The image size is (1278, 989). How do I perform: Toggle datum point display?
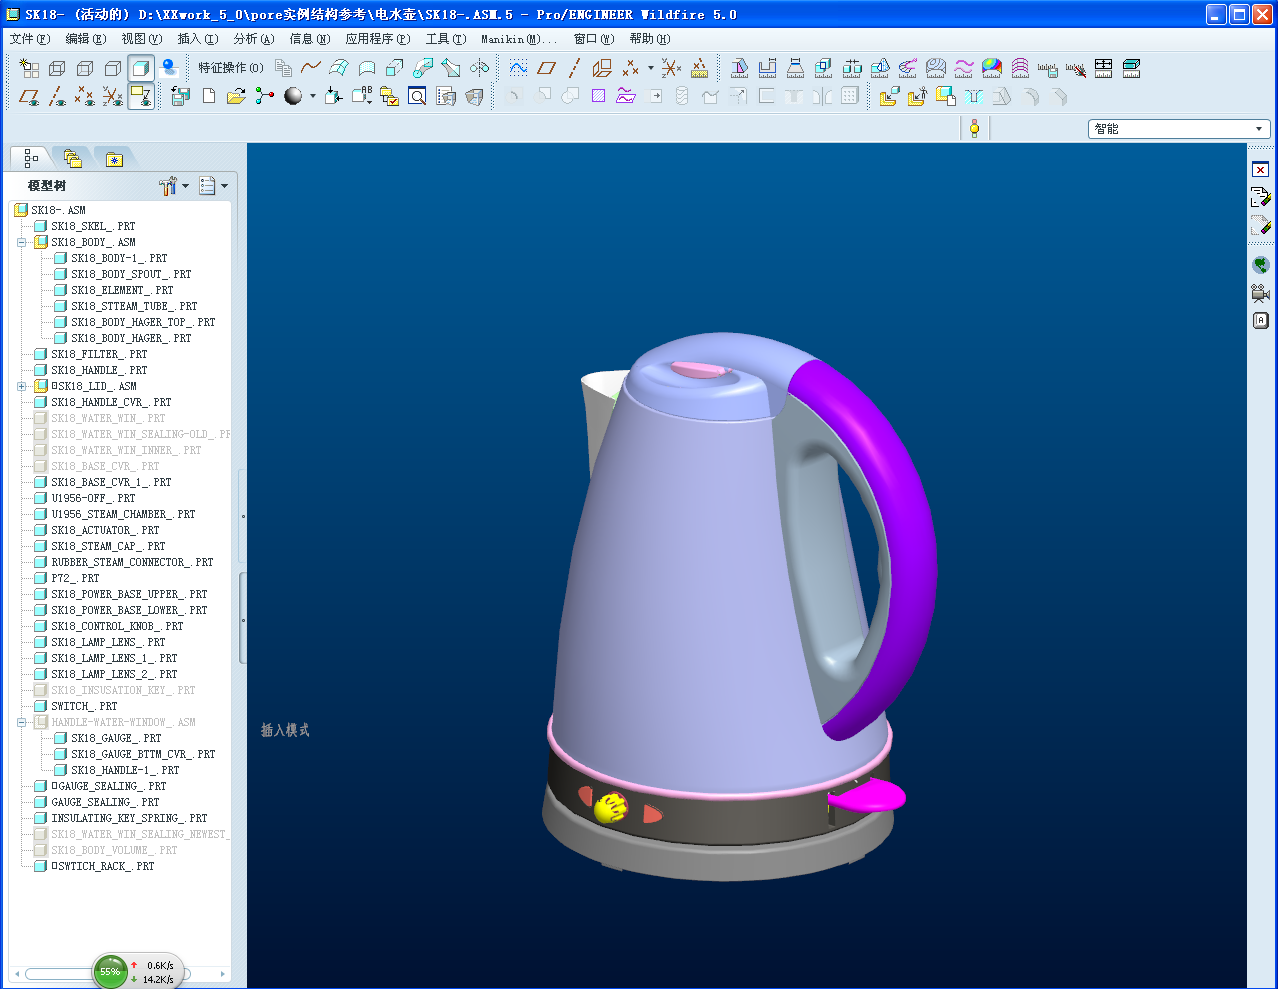[85, 96]
